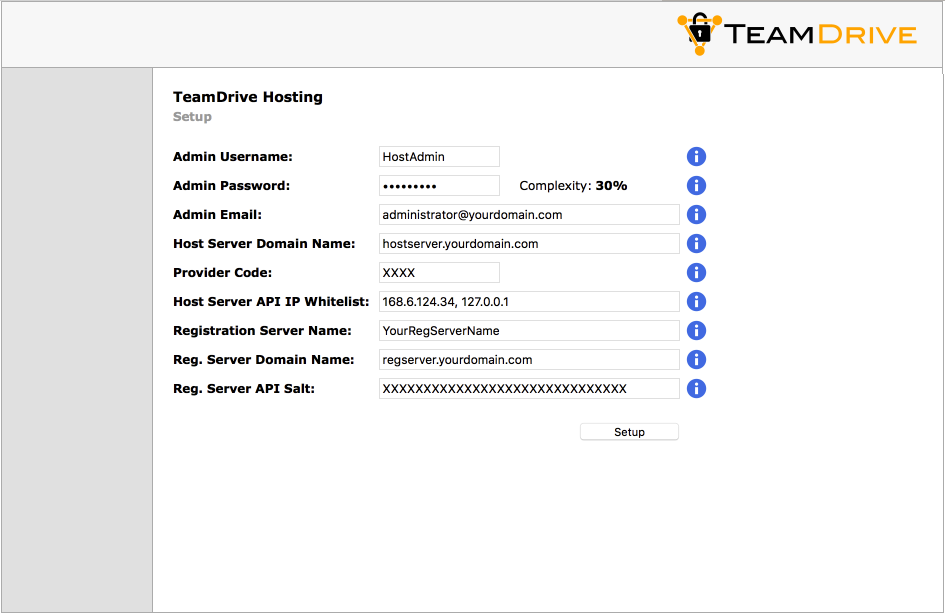Image resolution: width=945 pixels, height=614 pixels.
Task: Select the Provider Code input box
Action: pyautogui.click(x=439, y=272)
